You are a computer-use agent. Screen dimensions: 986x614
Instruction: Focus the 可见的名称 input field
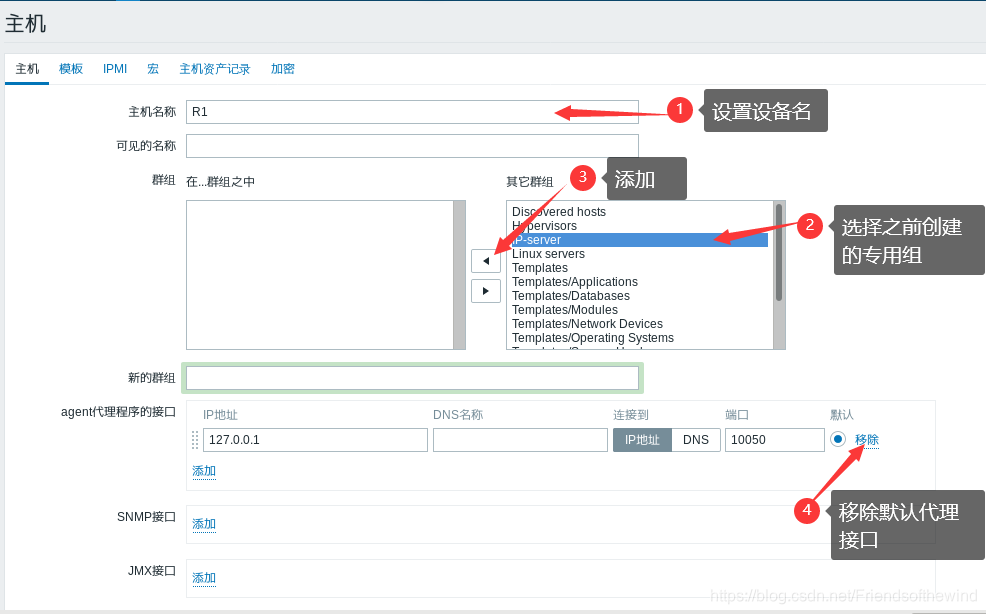[412, 146]
